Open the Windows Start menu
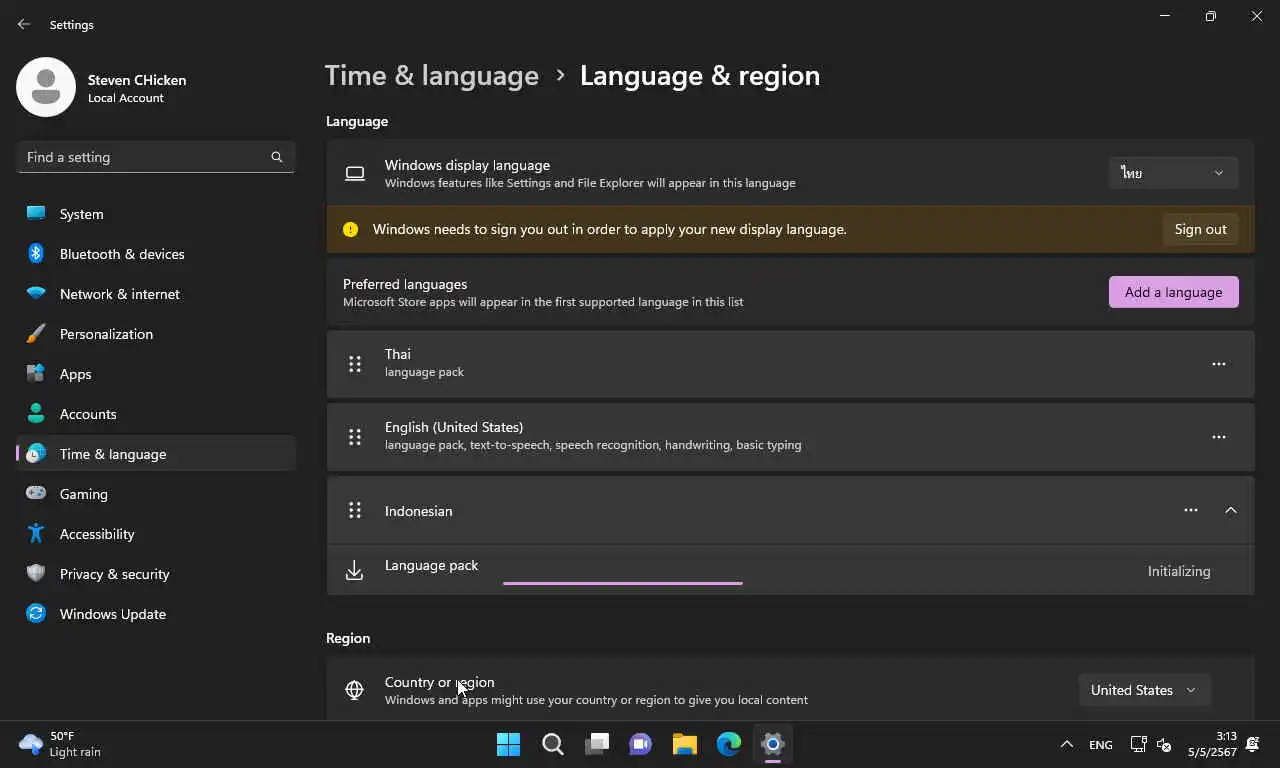The height and width of the screenshot is (768, 1280). point(509,744)
